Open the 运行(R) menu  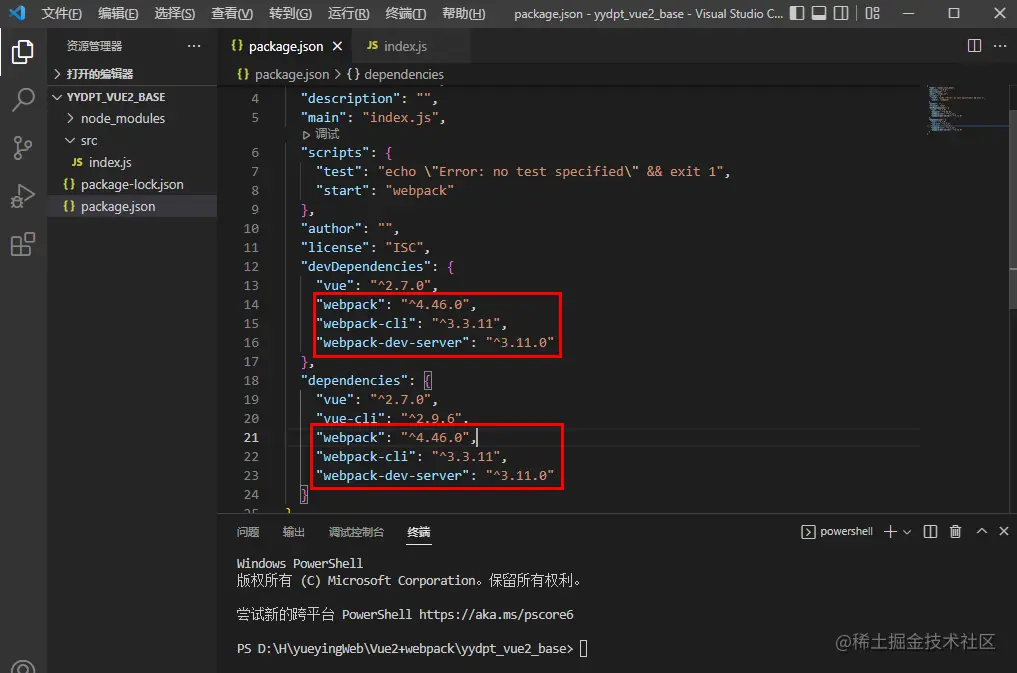tap(348, 13)
